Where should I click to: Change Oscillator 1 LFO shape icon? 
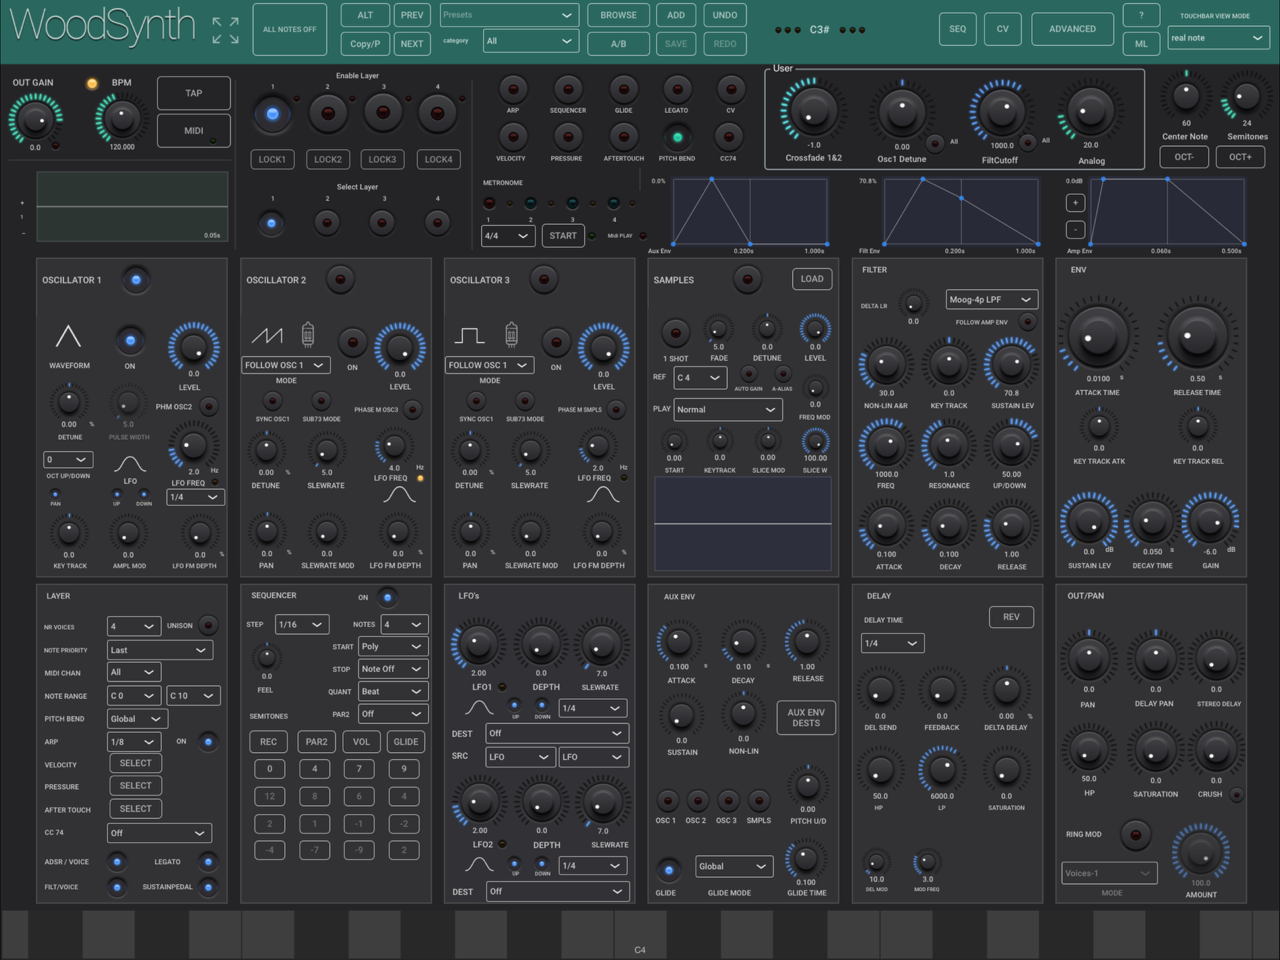(x=130, y=464)
